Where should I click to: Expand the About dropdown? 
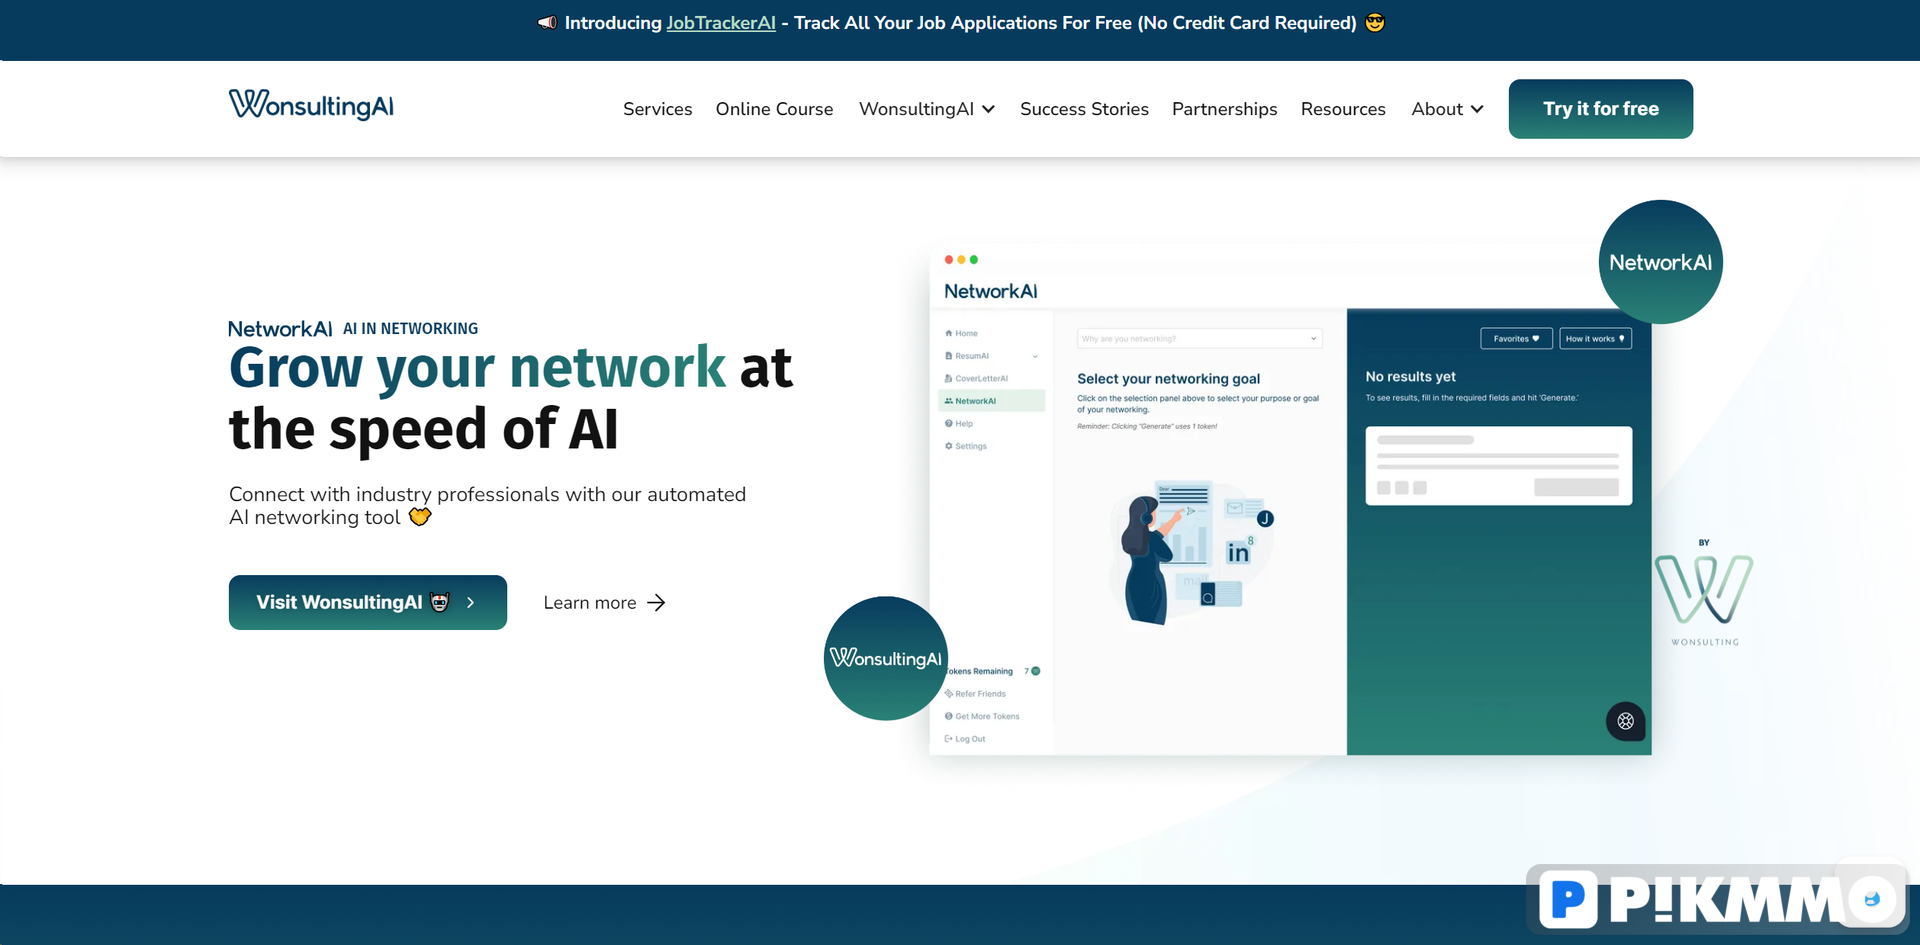pos(1447,109)
